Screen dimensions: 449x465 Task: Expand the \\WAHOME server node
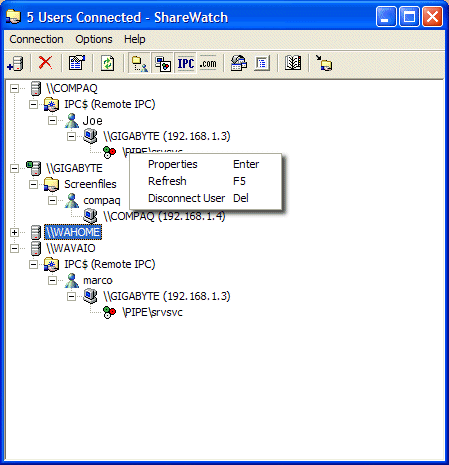coord(14,232)
